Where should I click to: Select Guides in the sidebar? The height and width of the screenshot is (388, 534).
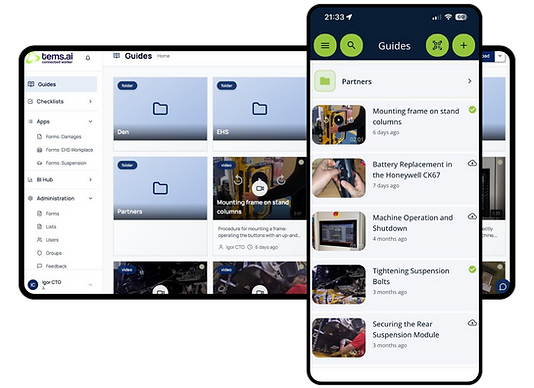click(x=62, y=84)
